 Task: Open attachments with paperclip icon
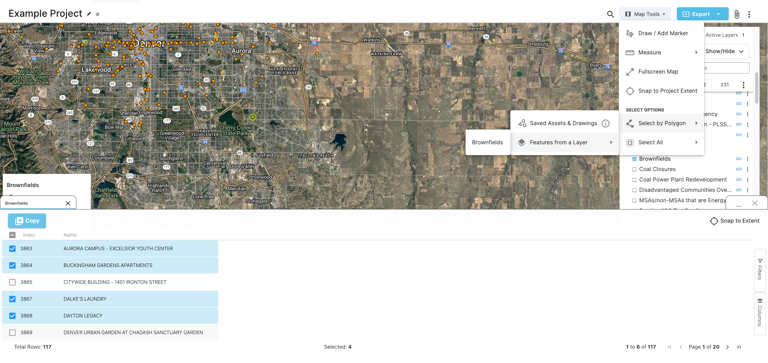pyautogui.click(x=737, y=14)
